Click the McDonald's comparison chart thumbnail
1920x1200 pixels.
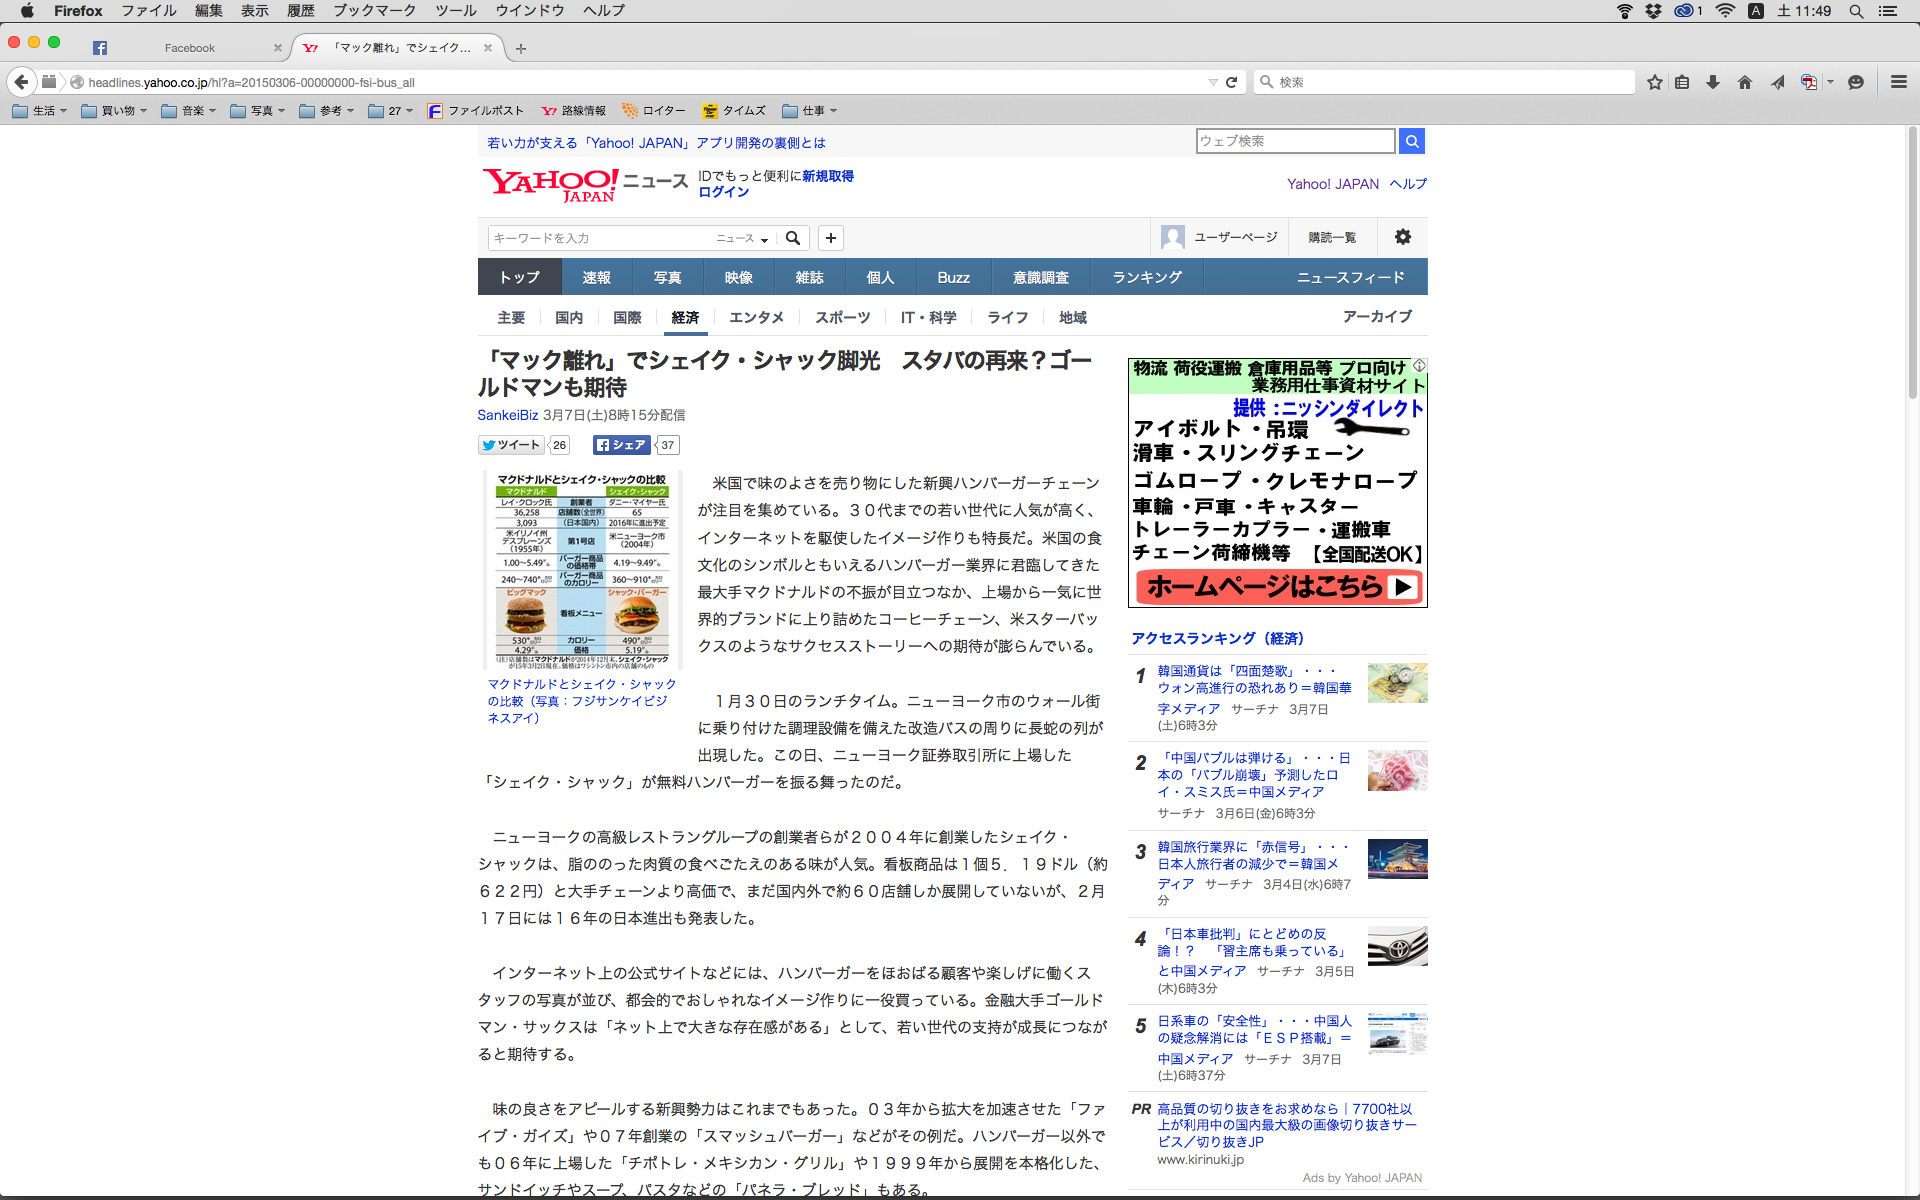582,569
